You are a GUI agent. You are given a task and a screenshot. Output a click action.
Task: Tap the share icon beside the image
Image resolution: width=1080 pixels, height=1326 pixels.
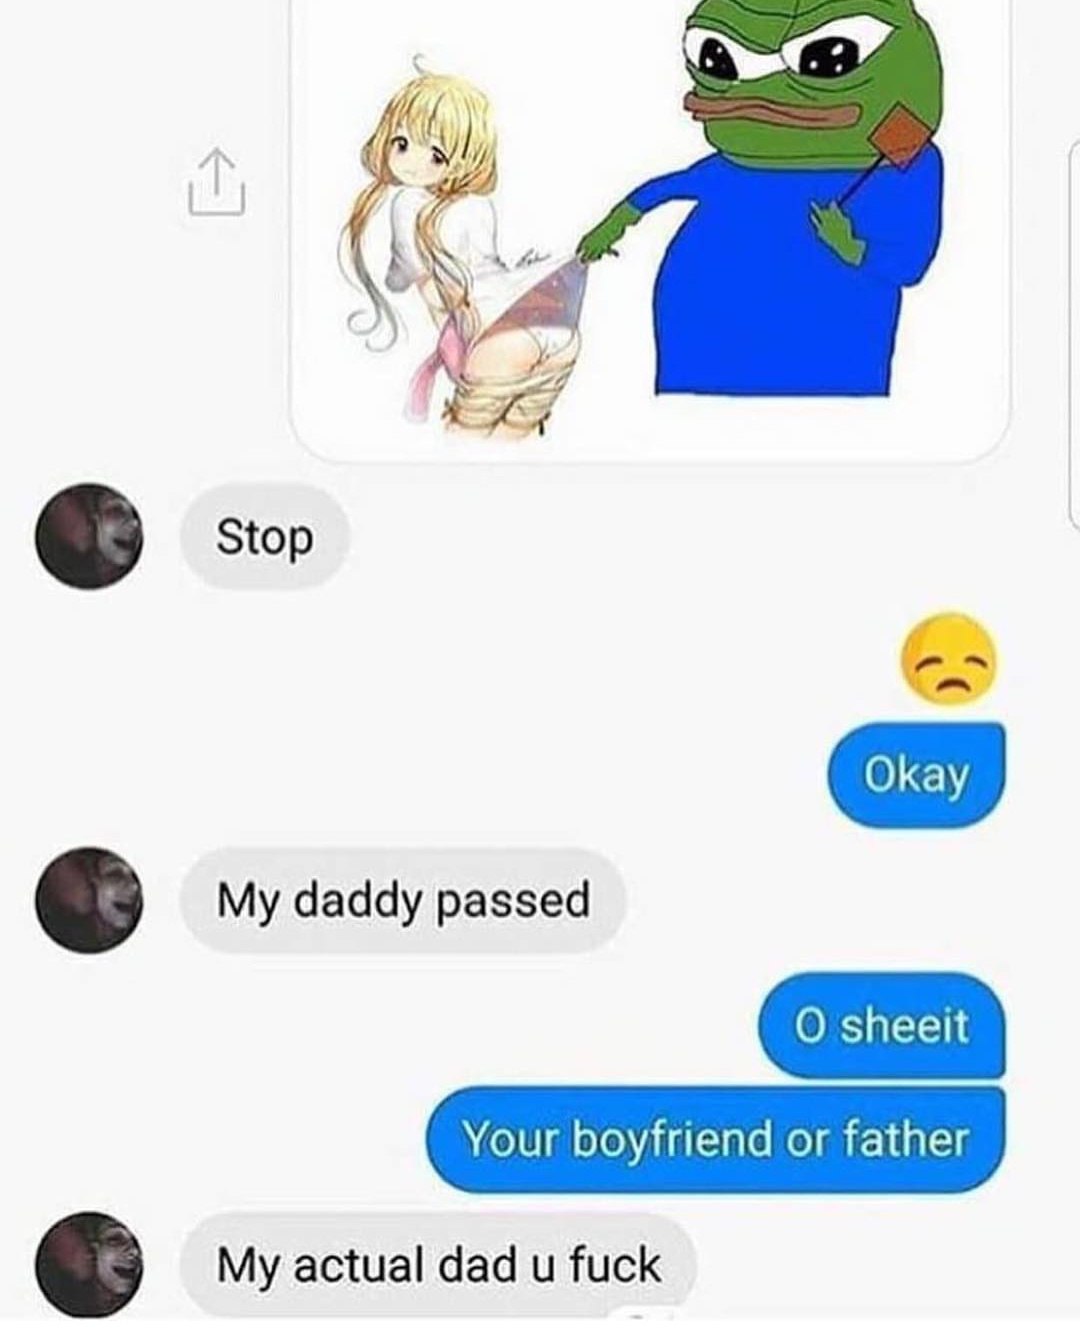(x=217, y=183)
